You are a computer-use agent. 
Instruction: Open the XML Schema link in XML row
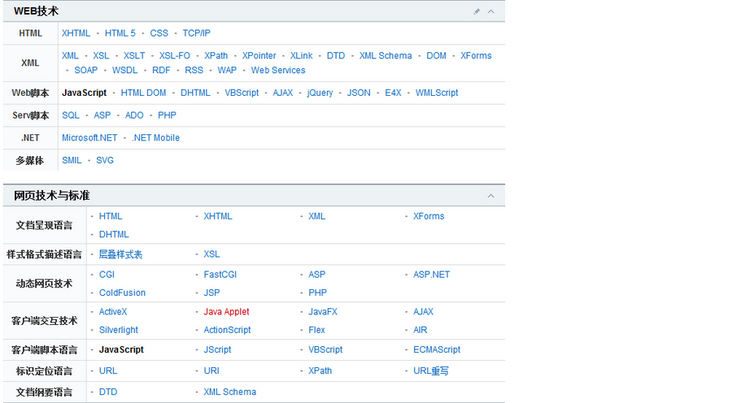385,56
